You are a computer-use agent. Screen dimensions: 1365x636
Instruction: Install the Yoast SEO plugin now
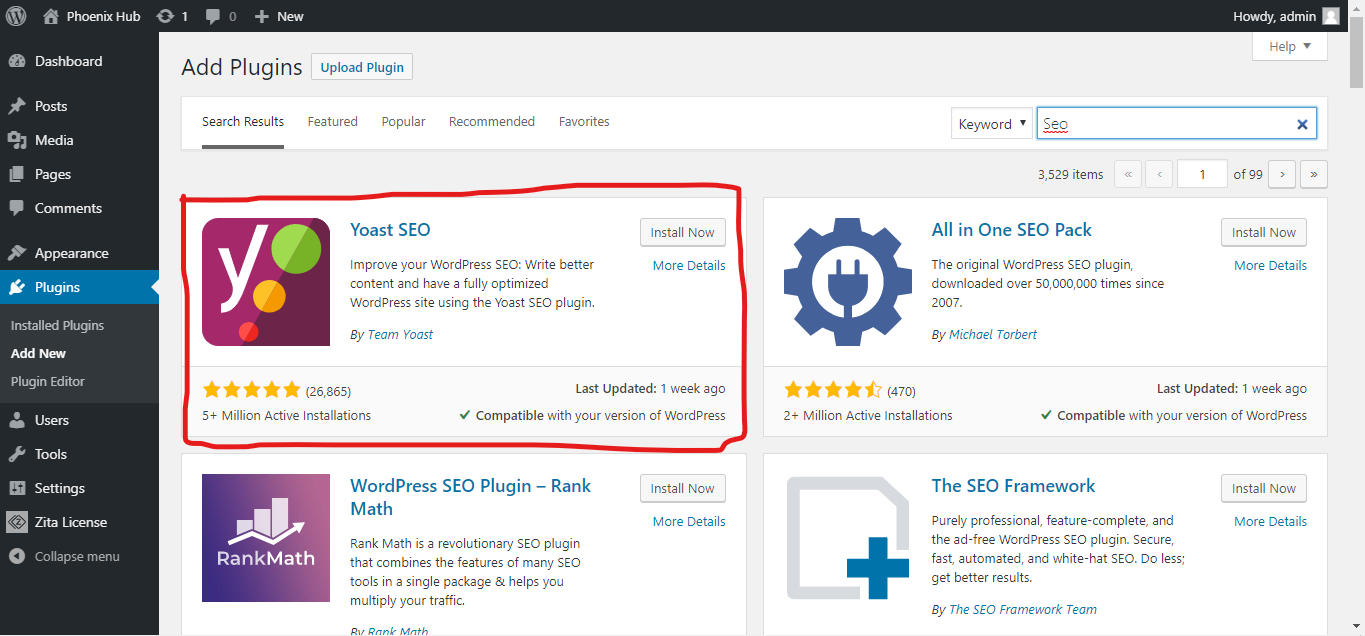(x=683, y=232)
